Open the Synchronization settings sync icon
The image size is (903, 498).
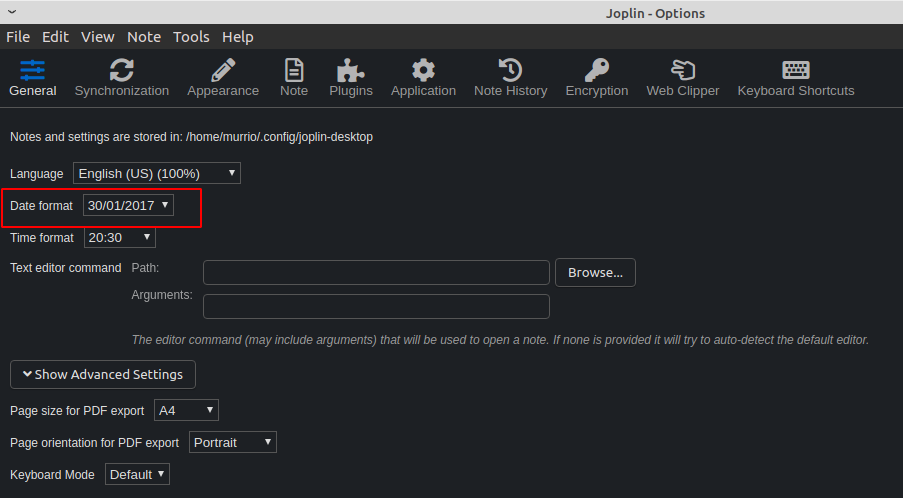(122, 70)
